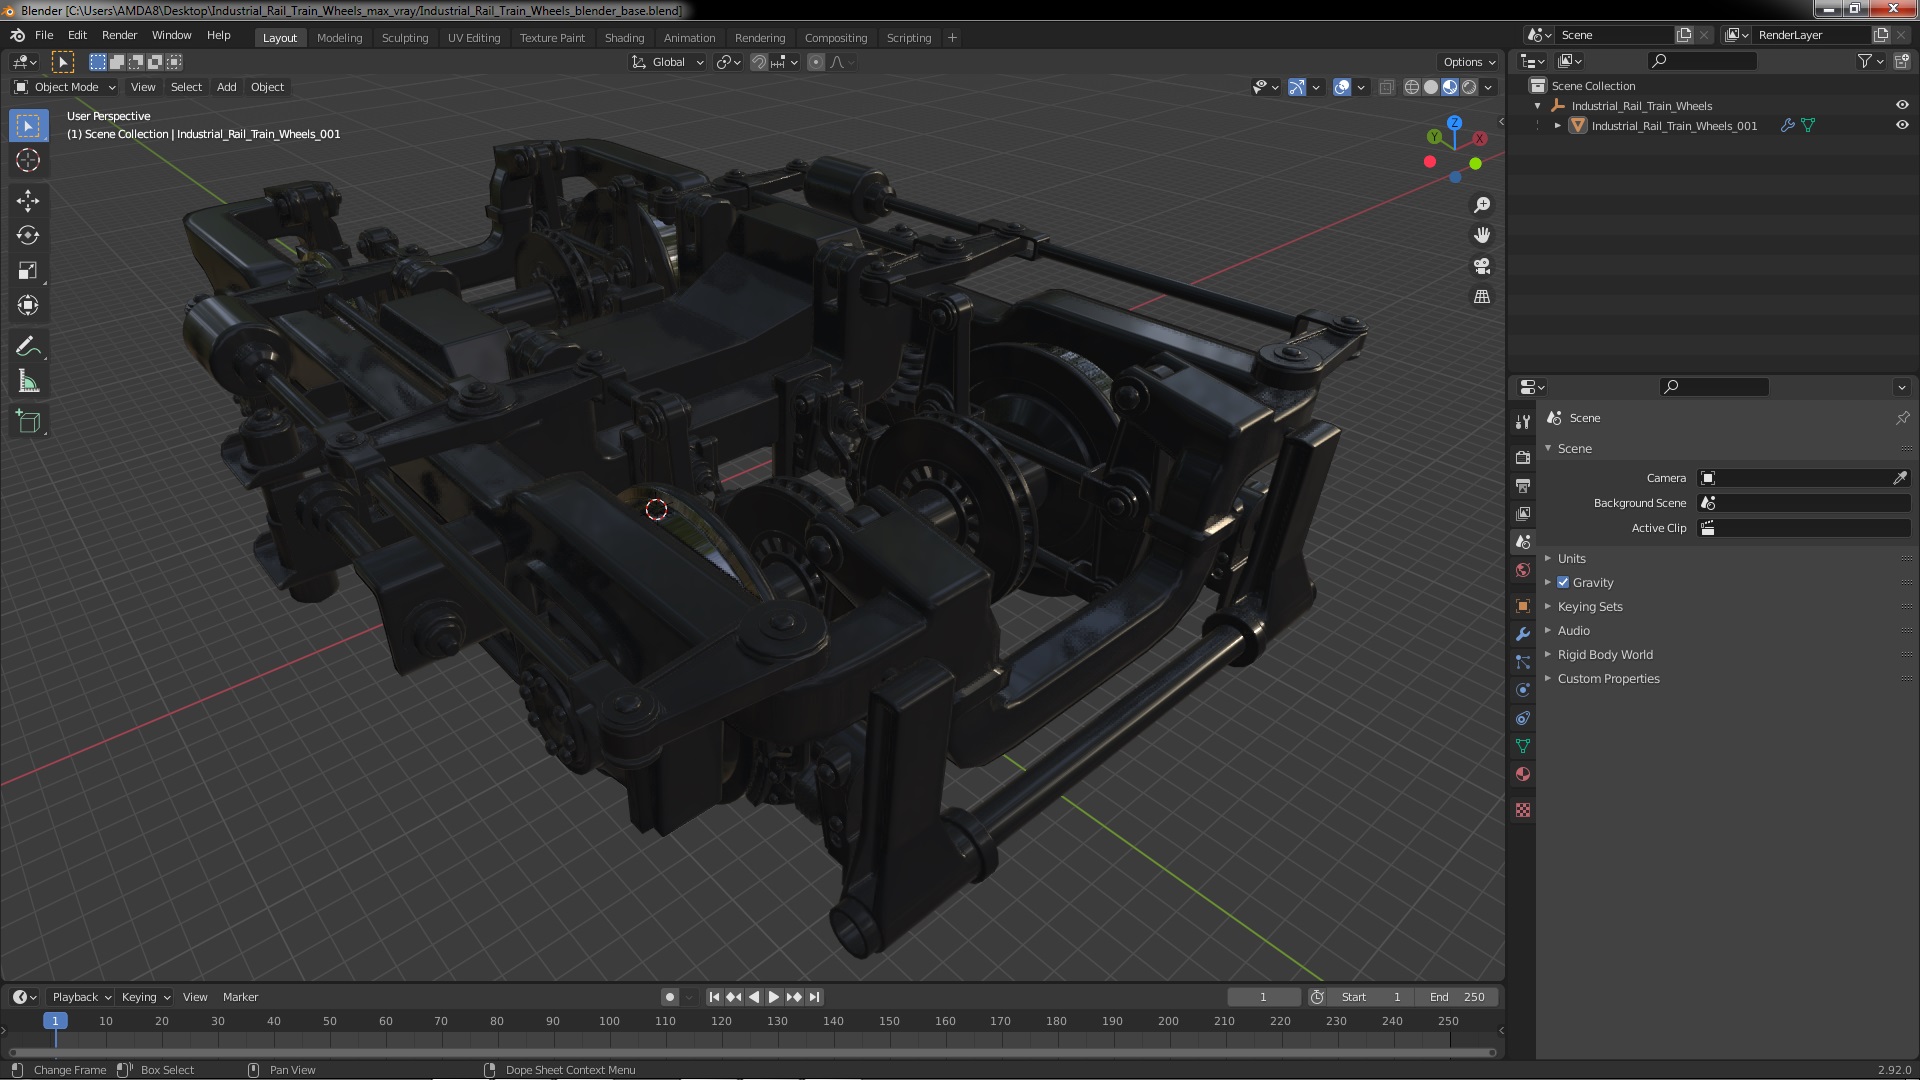
Task: Toggle snapping magnet in header
Action: coord(759,62)
